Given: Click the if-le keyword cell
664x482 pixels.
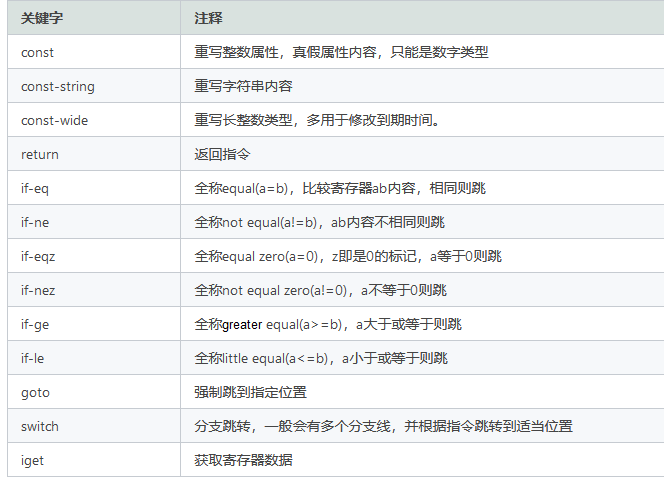Looking at the screenshot, I should pos(35,358).
